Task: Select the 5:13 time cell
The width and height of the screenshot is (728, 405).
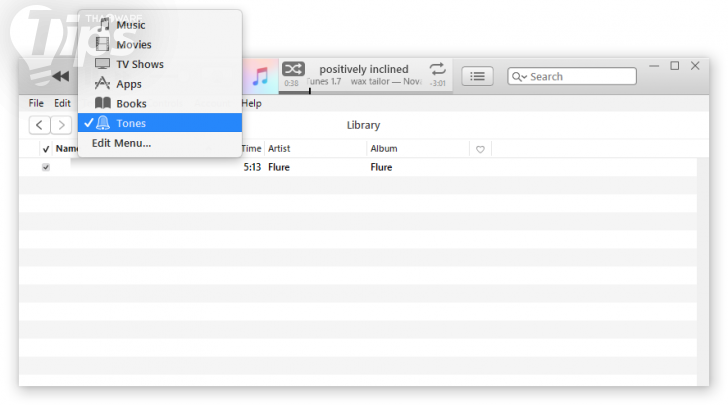Action: [x=252, y=167]
